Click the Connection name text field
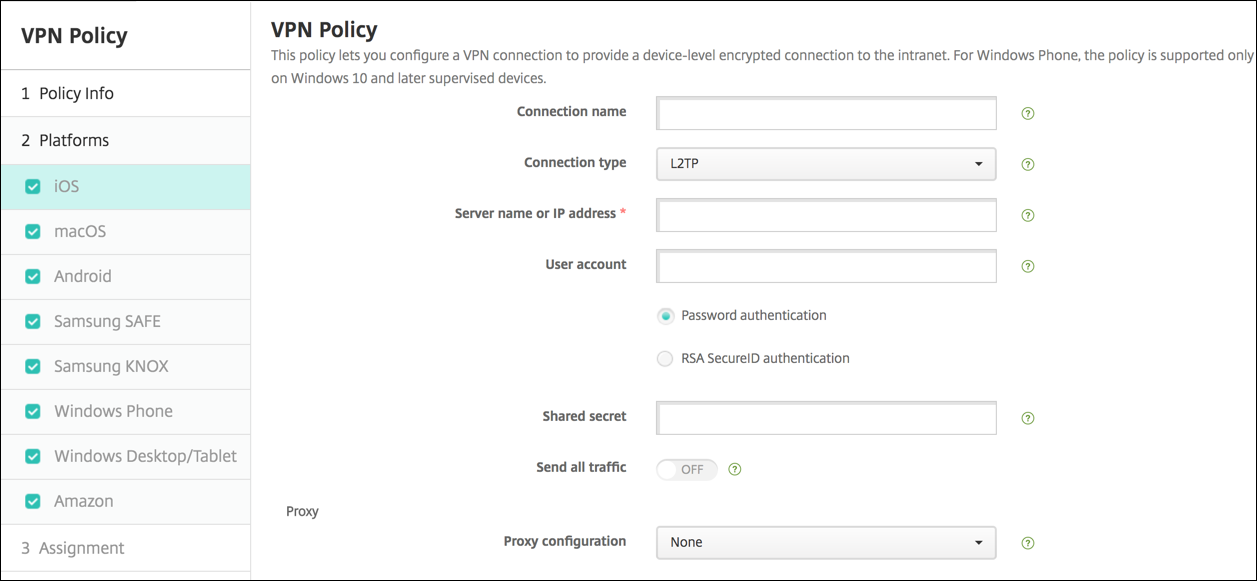This screenshot has width=1257, height=581. pos(826,114)
